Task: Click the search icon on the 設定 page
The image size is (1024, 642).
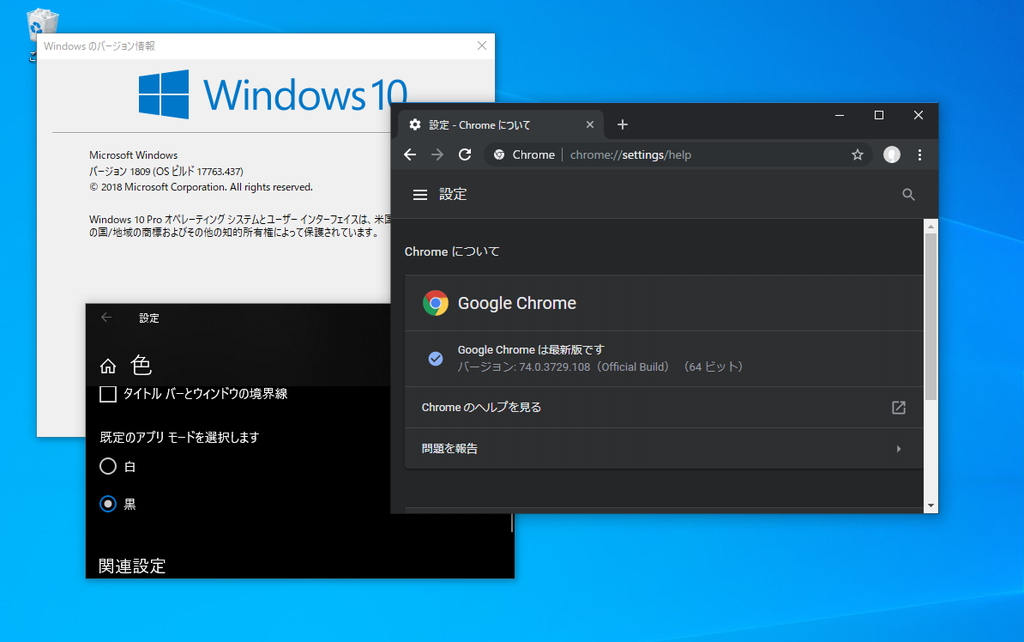Action: (908, 194)
